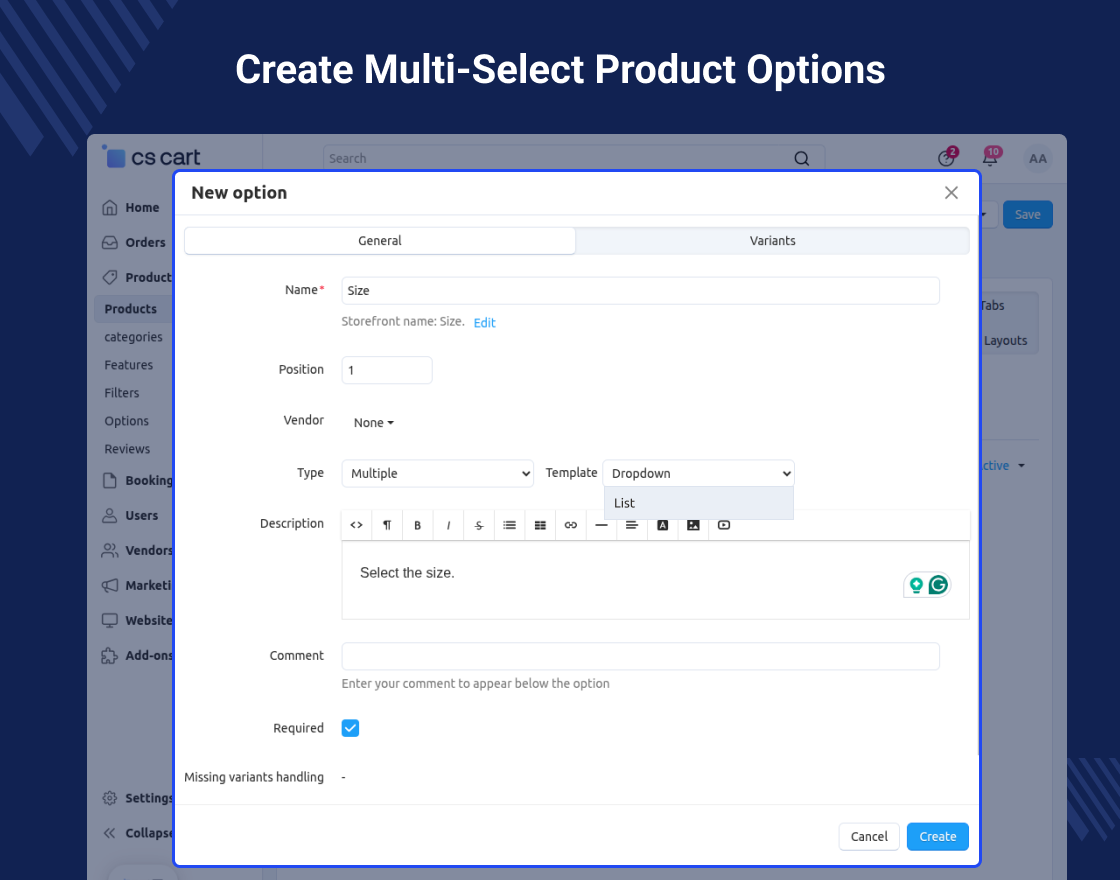Open Vendors in sidebar
Viewport: 1120px width, 880px height.
coord(136,550)
